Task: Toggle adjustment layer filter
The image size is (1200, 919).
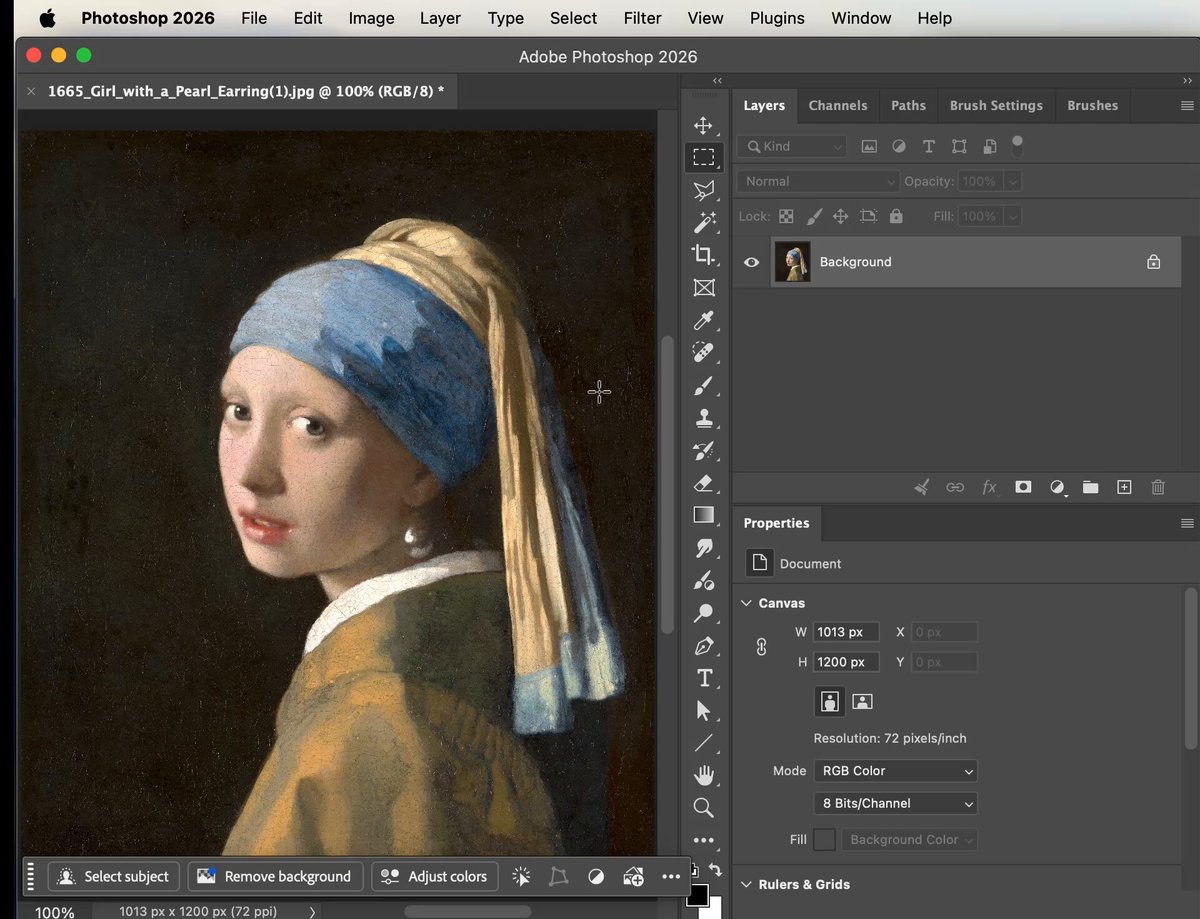Action: 899,146
